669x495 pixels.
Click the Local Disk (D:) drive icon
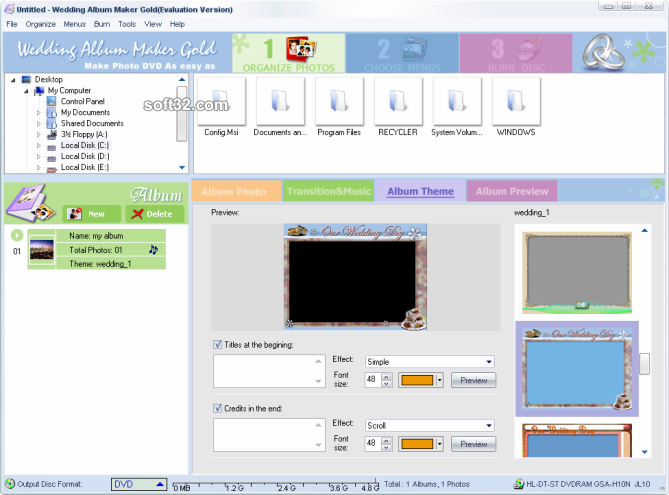point(52,157)
